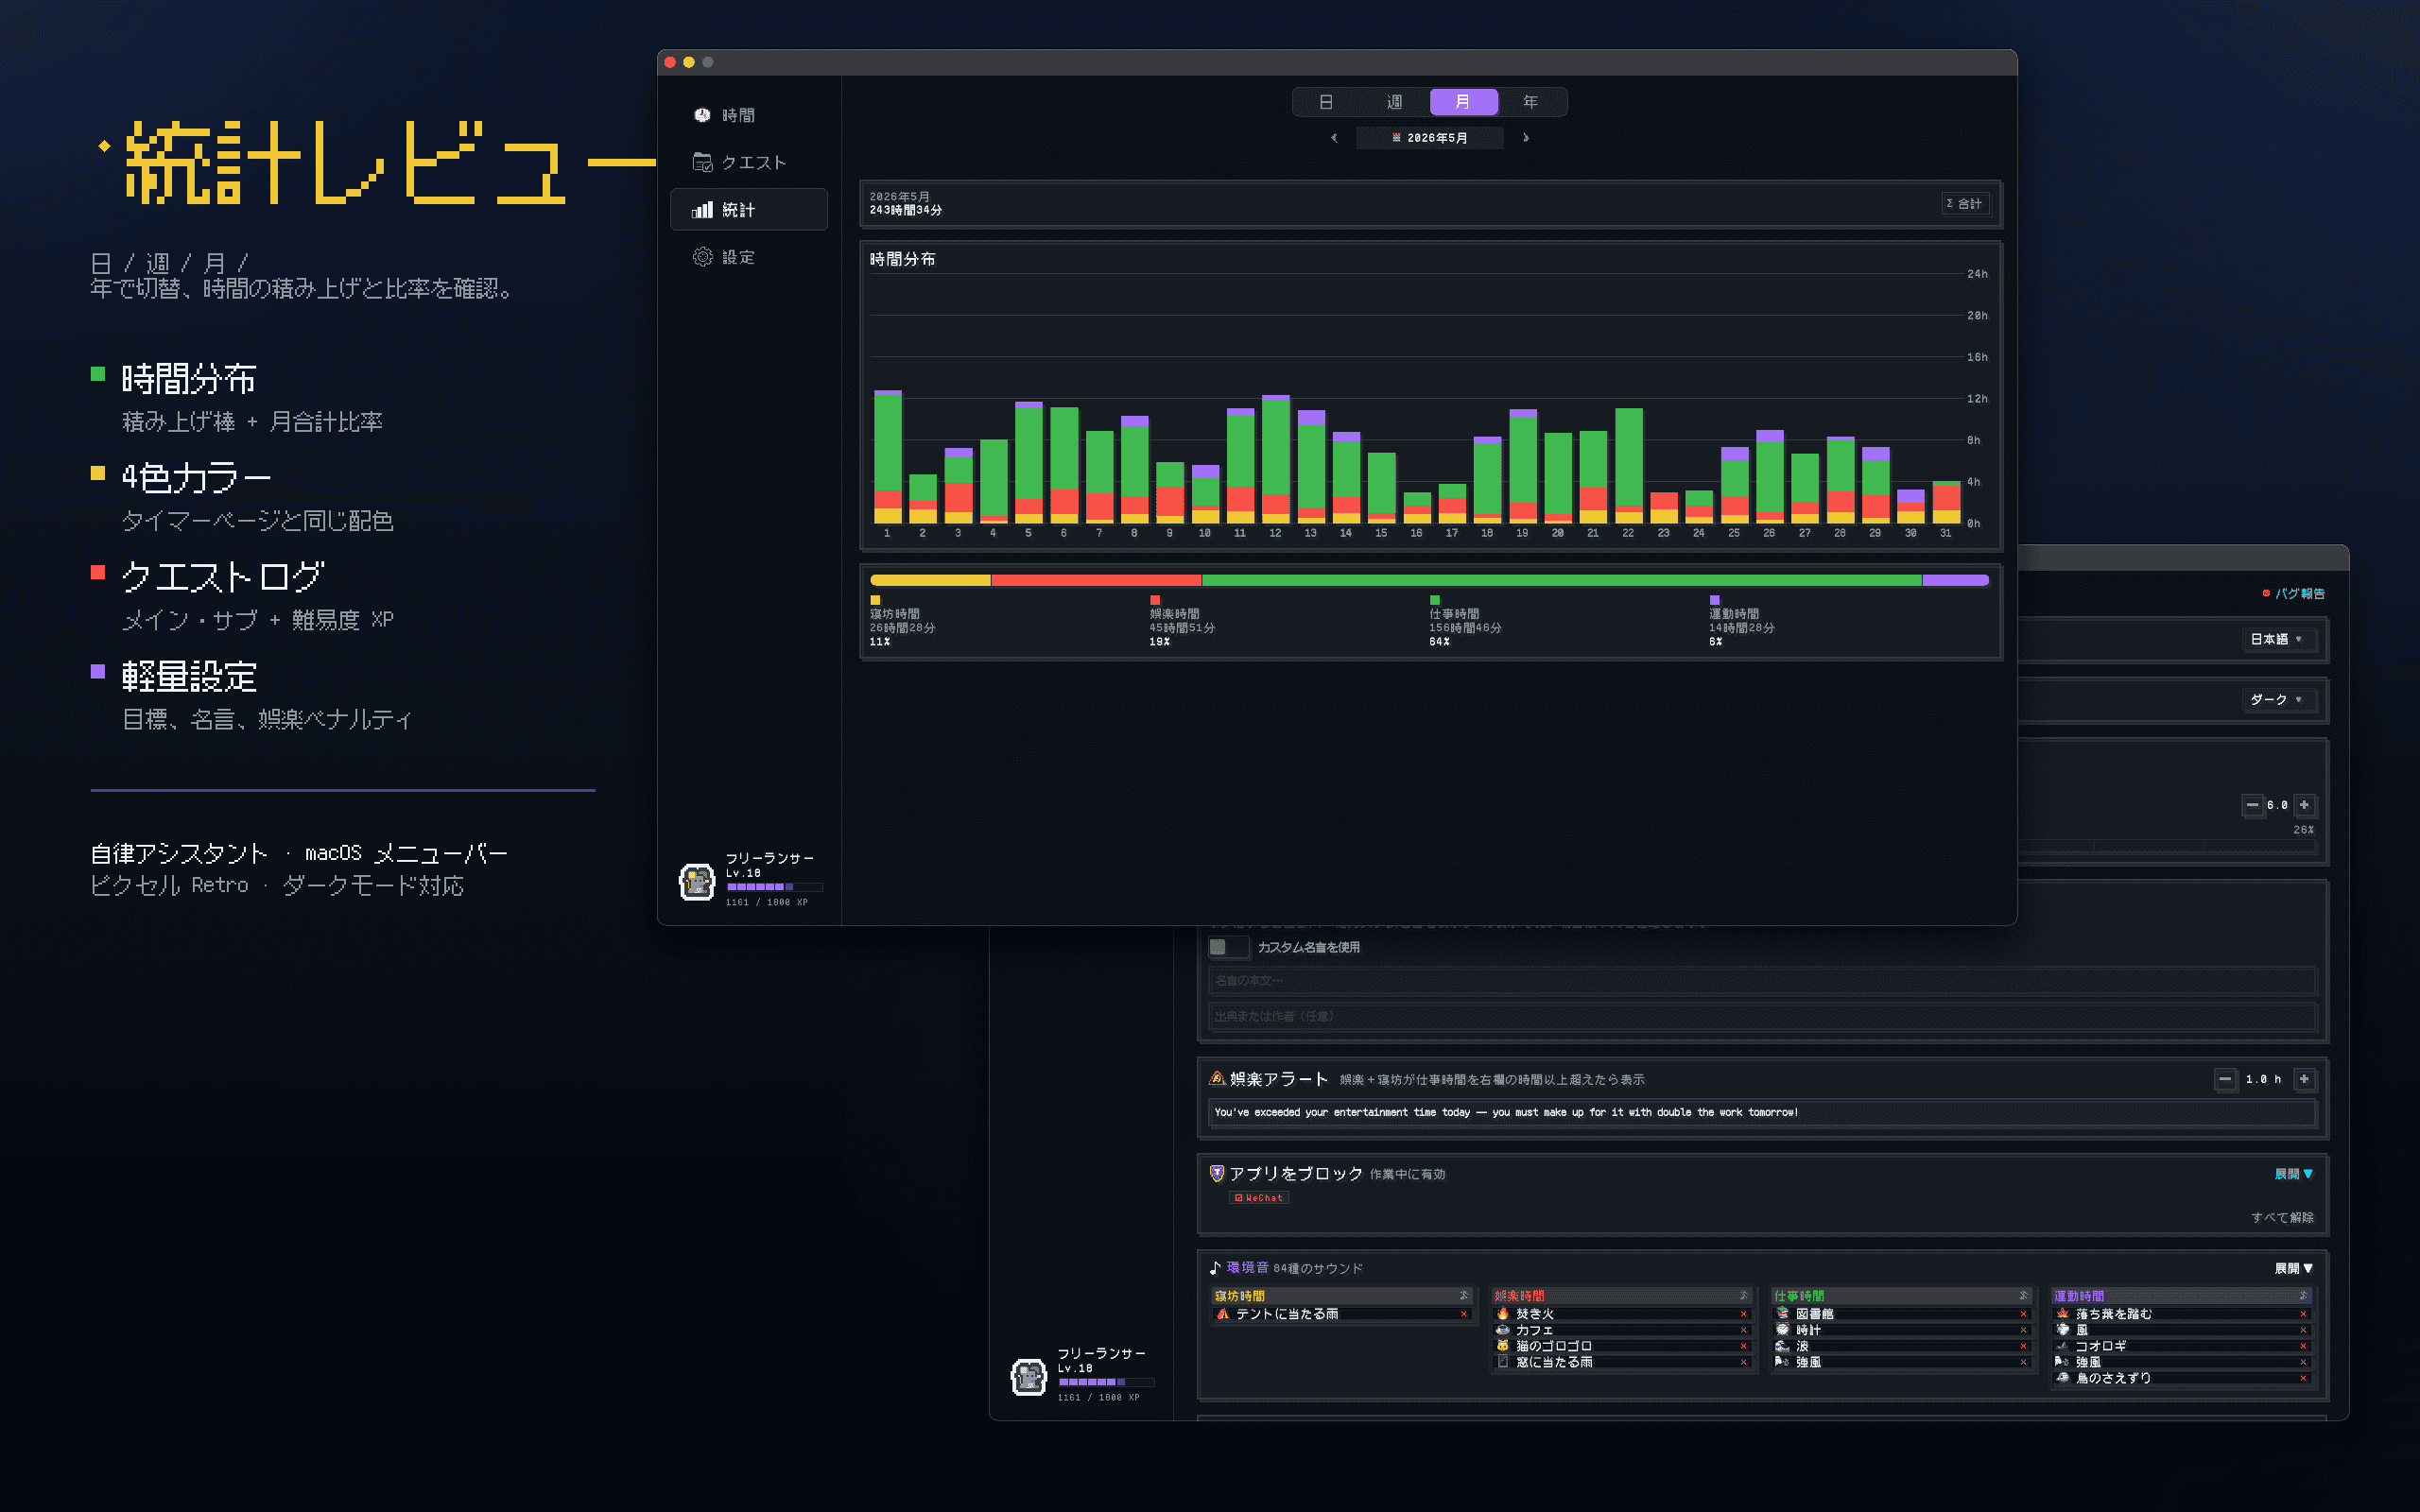Image resolution: width=2420 pixels, height=1512 pixels.
Task: Toggle the Σ 合計 total button
Action: point(1964,204)
